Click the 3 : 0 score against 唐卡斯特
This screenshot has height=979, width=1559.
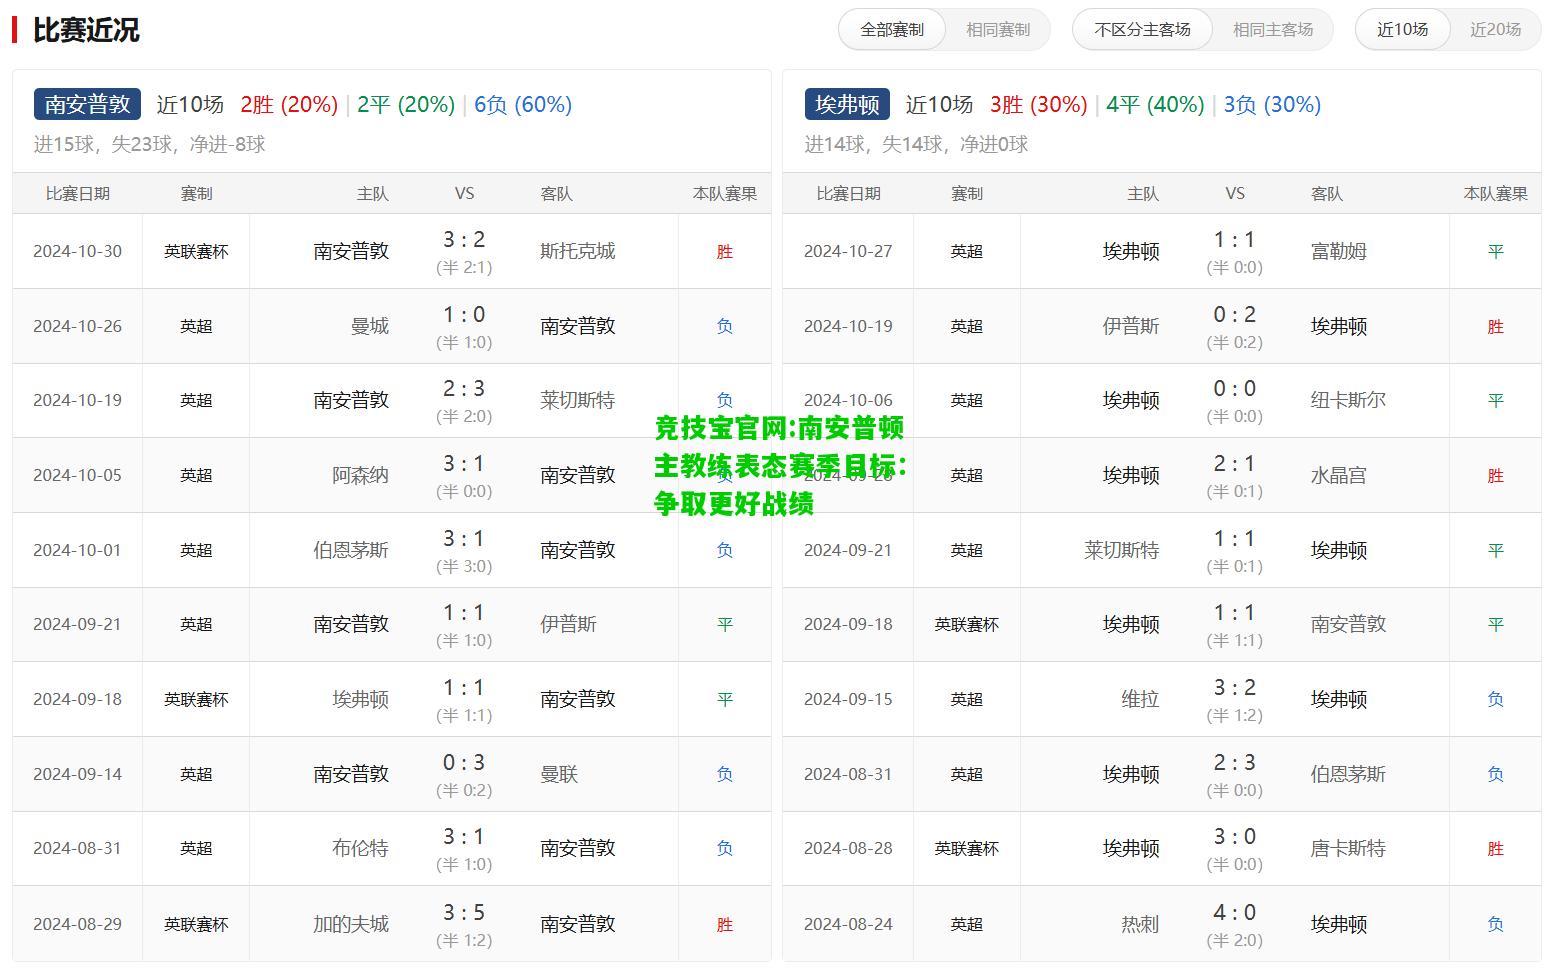click(1234, 837)
